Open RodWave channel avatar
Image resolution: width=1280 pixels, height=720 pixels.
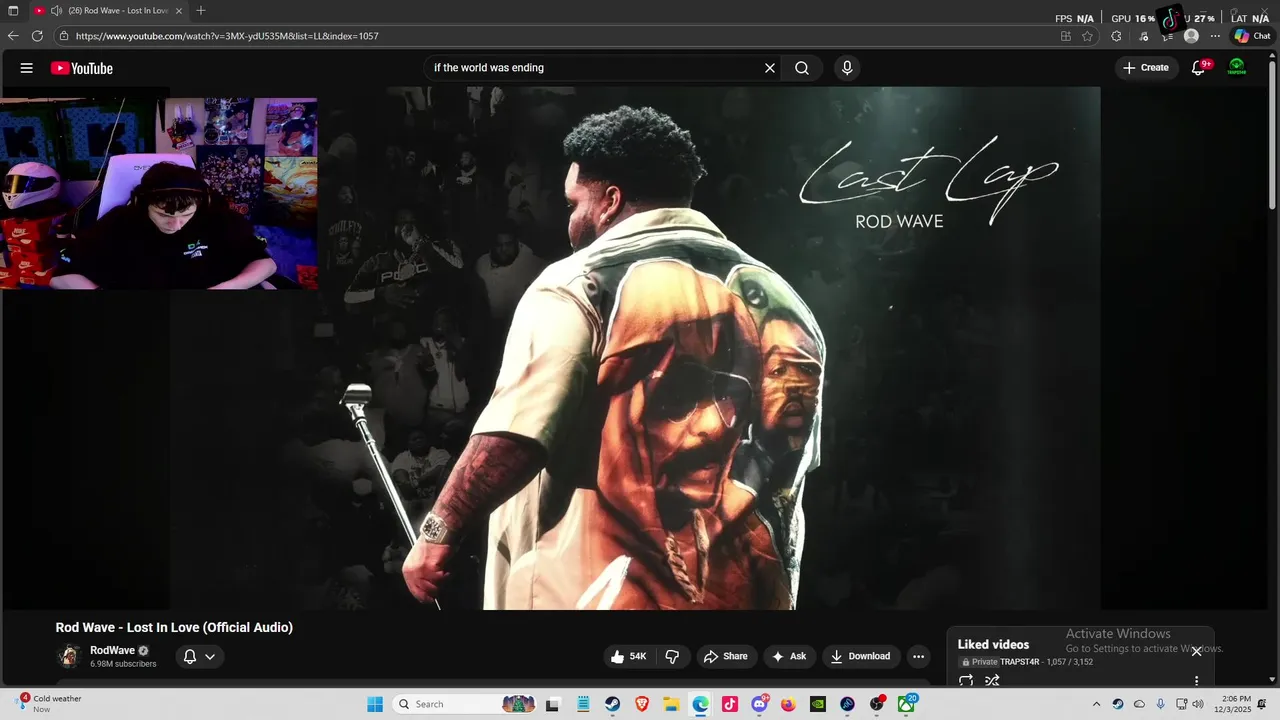click(69, 657)
